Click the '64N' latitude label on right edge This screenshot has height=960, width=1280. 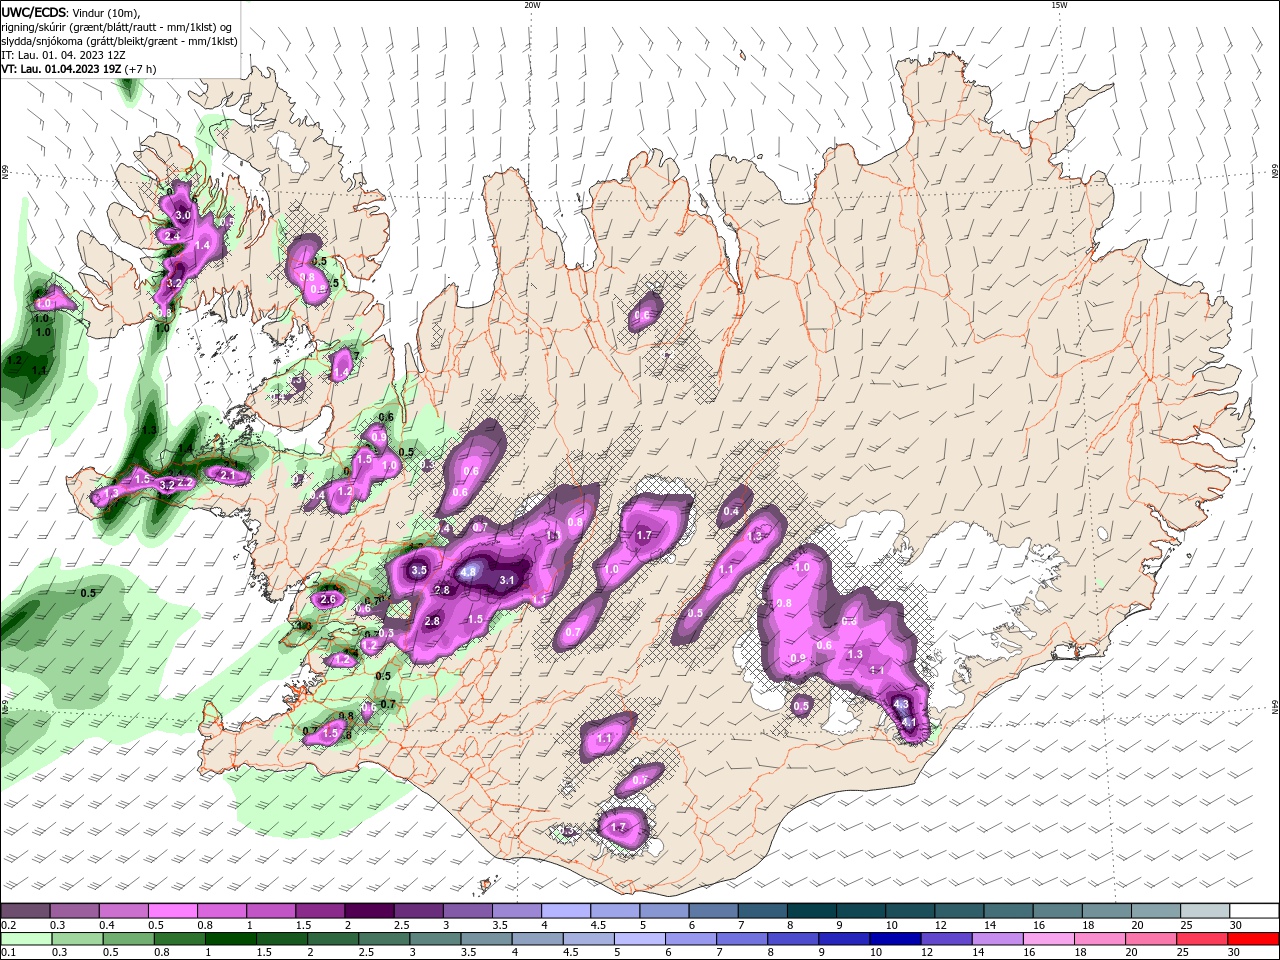point(1275,707)
